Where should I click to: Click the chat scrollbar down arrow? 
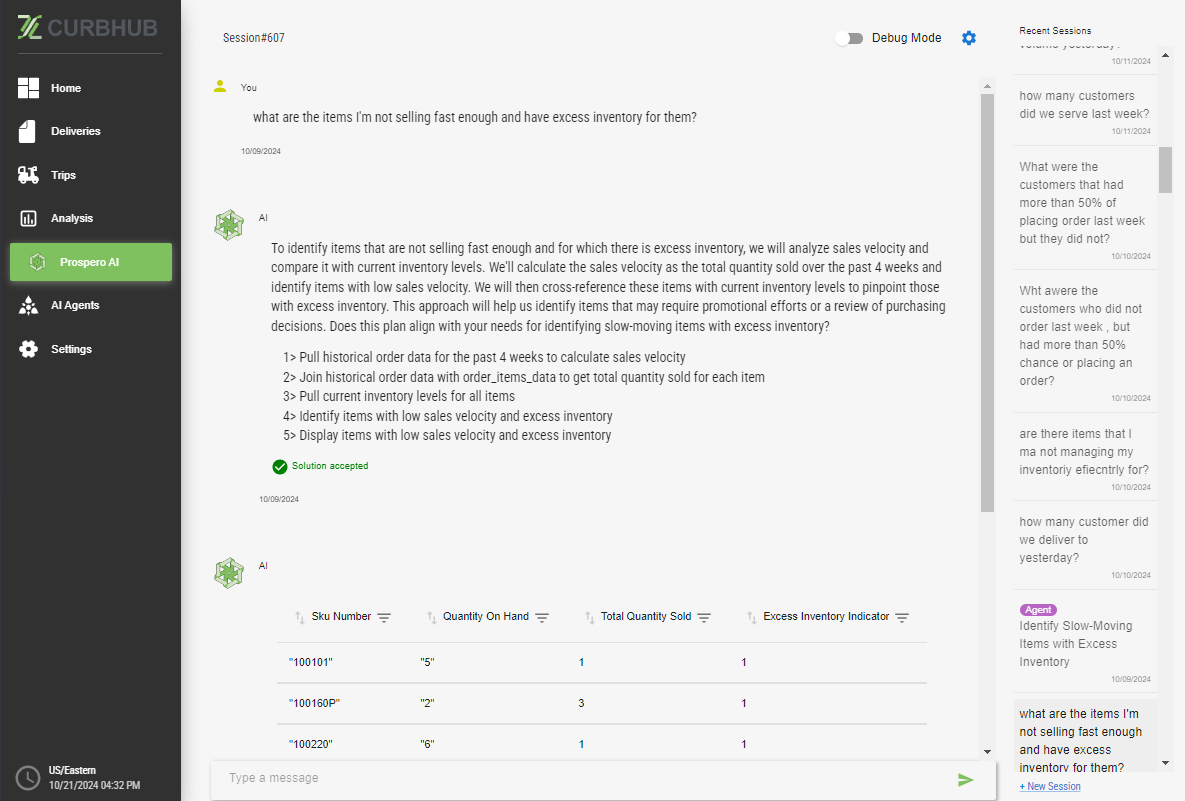[x=987, y=751]
